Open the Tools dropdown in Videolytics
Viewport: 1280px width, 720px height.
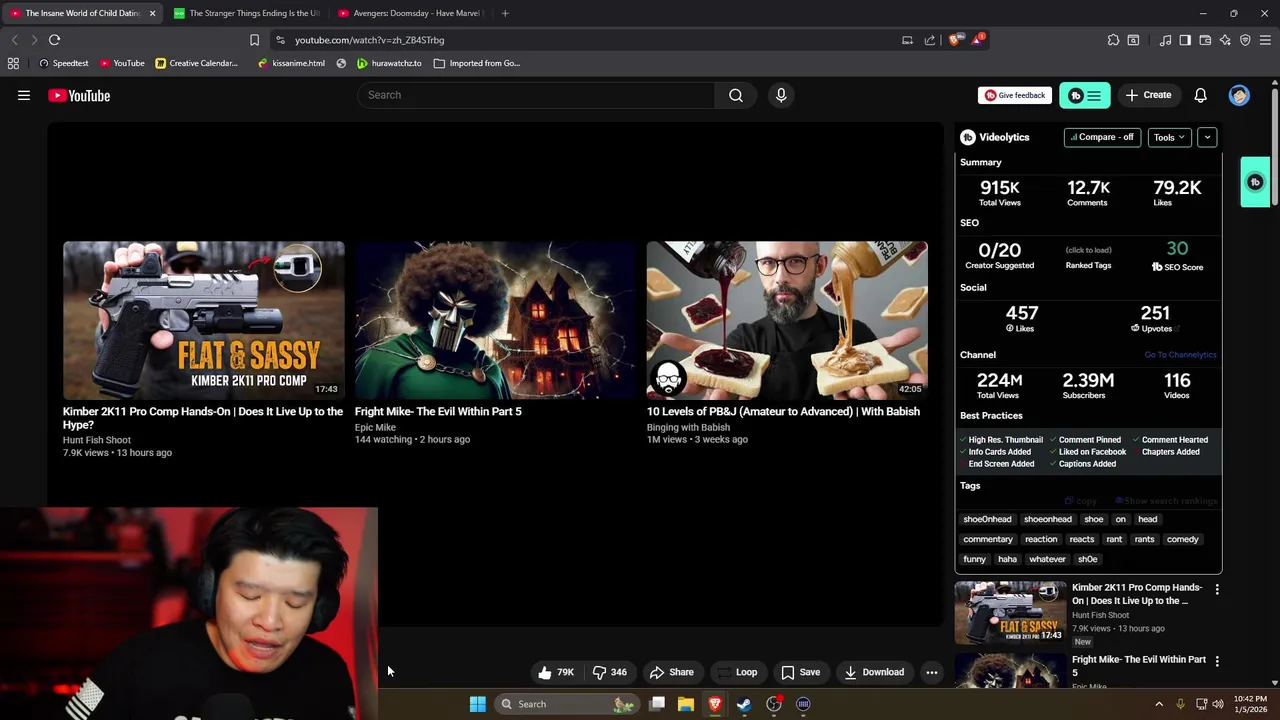pyautogui.click(x=1169, y=137)
